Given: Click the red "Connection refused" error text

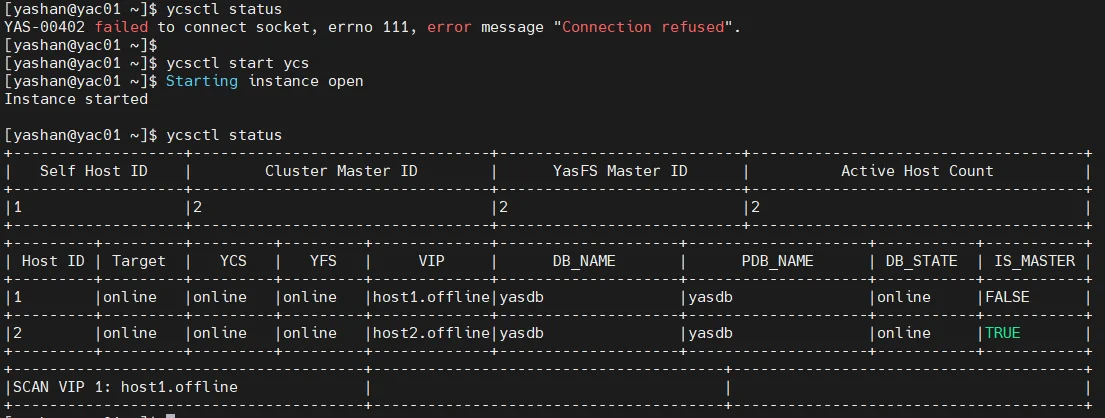Looking at the screenshot, I should pyautogui.click(x=643, y=27).
